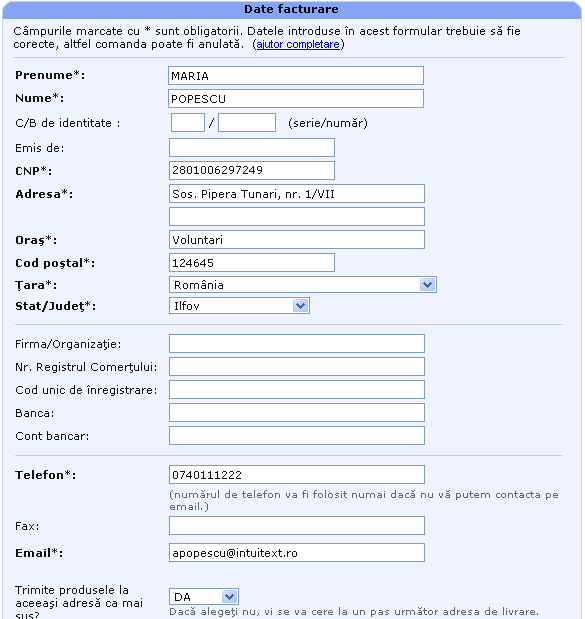585x619 pixels.
Task: Click the Telefon number field
Action: pos(297,475)
